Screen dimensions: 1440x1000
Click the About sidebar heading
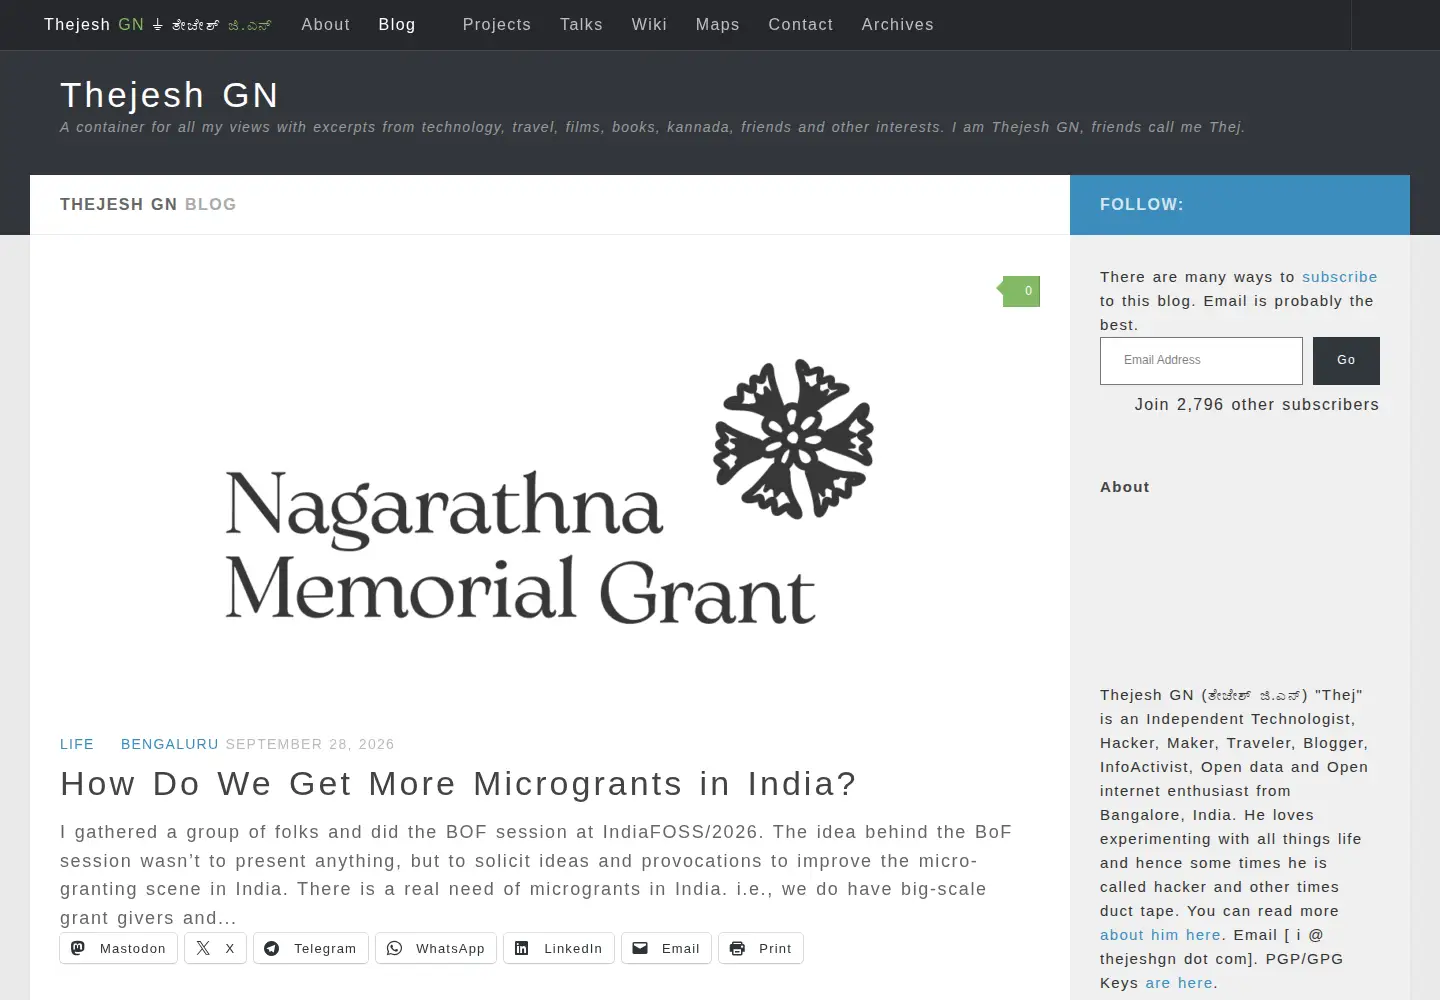(x=1125, y=487)
